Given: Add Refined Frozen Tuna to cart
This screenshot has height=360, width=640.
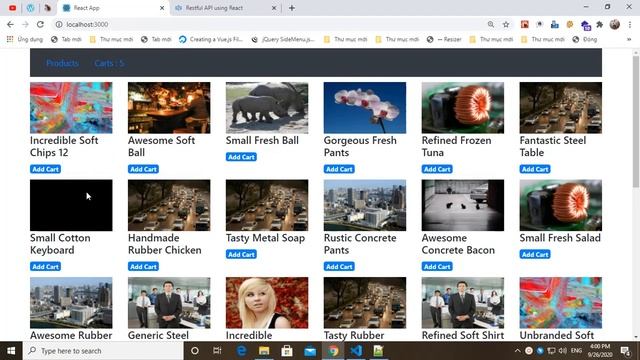Looking at the screenshot, I should (x=437, y=169).
